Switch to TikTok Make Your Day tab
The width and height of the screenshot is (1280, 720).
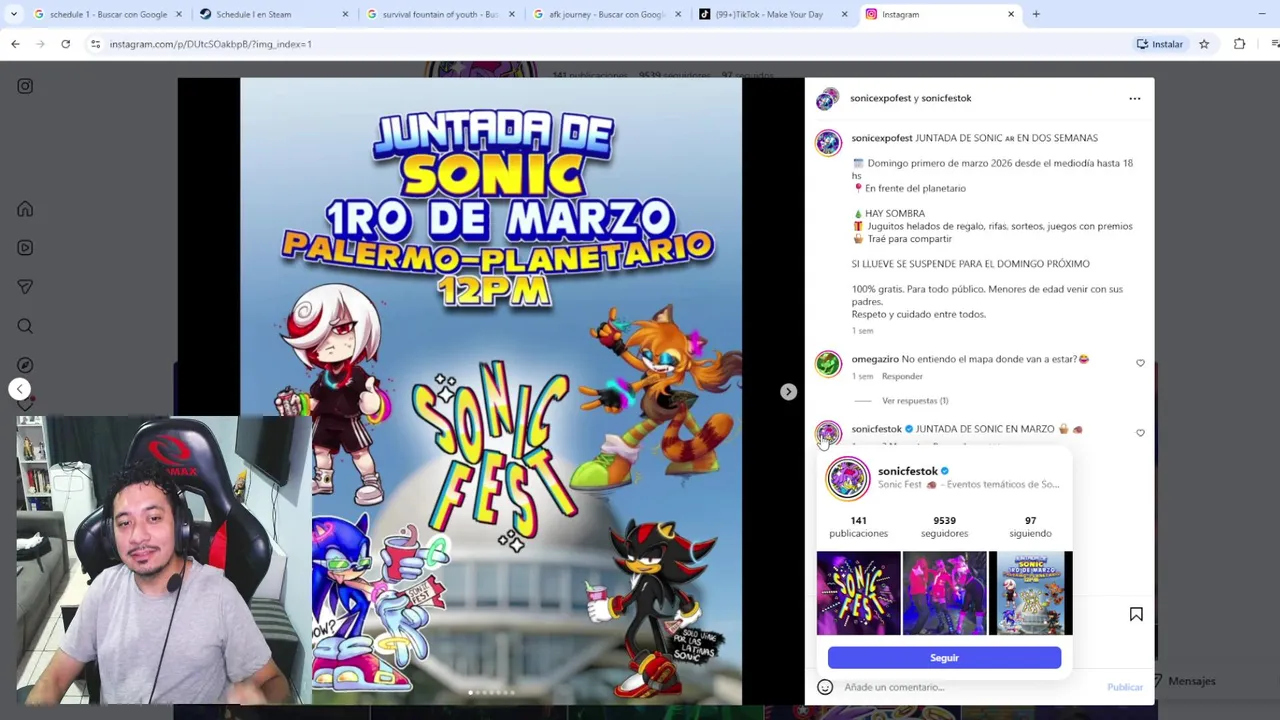pyautogui.click(x=773, y=14)
